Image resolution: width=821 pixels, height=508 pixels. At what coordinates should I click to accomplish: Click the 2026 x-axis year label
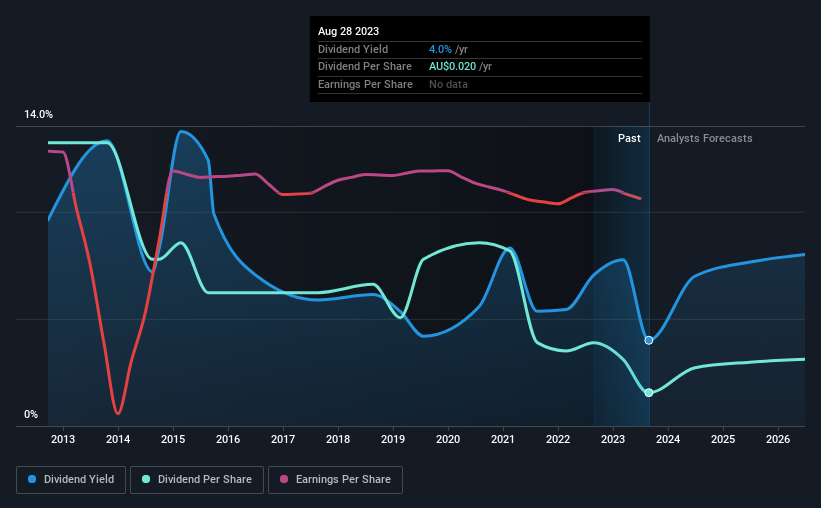click(778, 439)
